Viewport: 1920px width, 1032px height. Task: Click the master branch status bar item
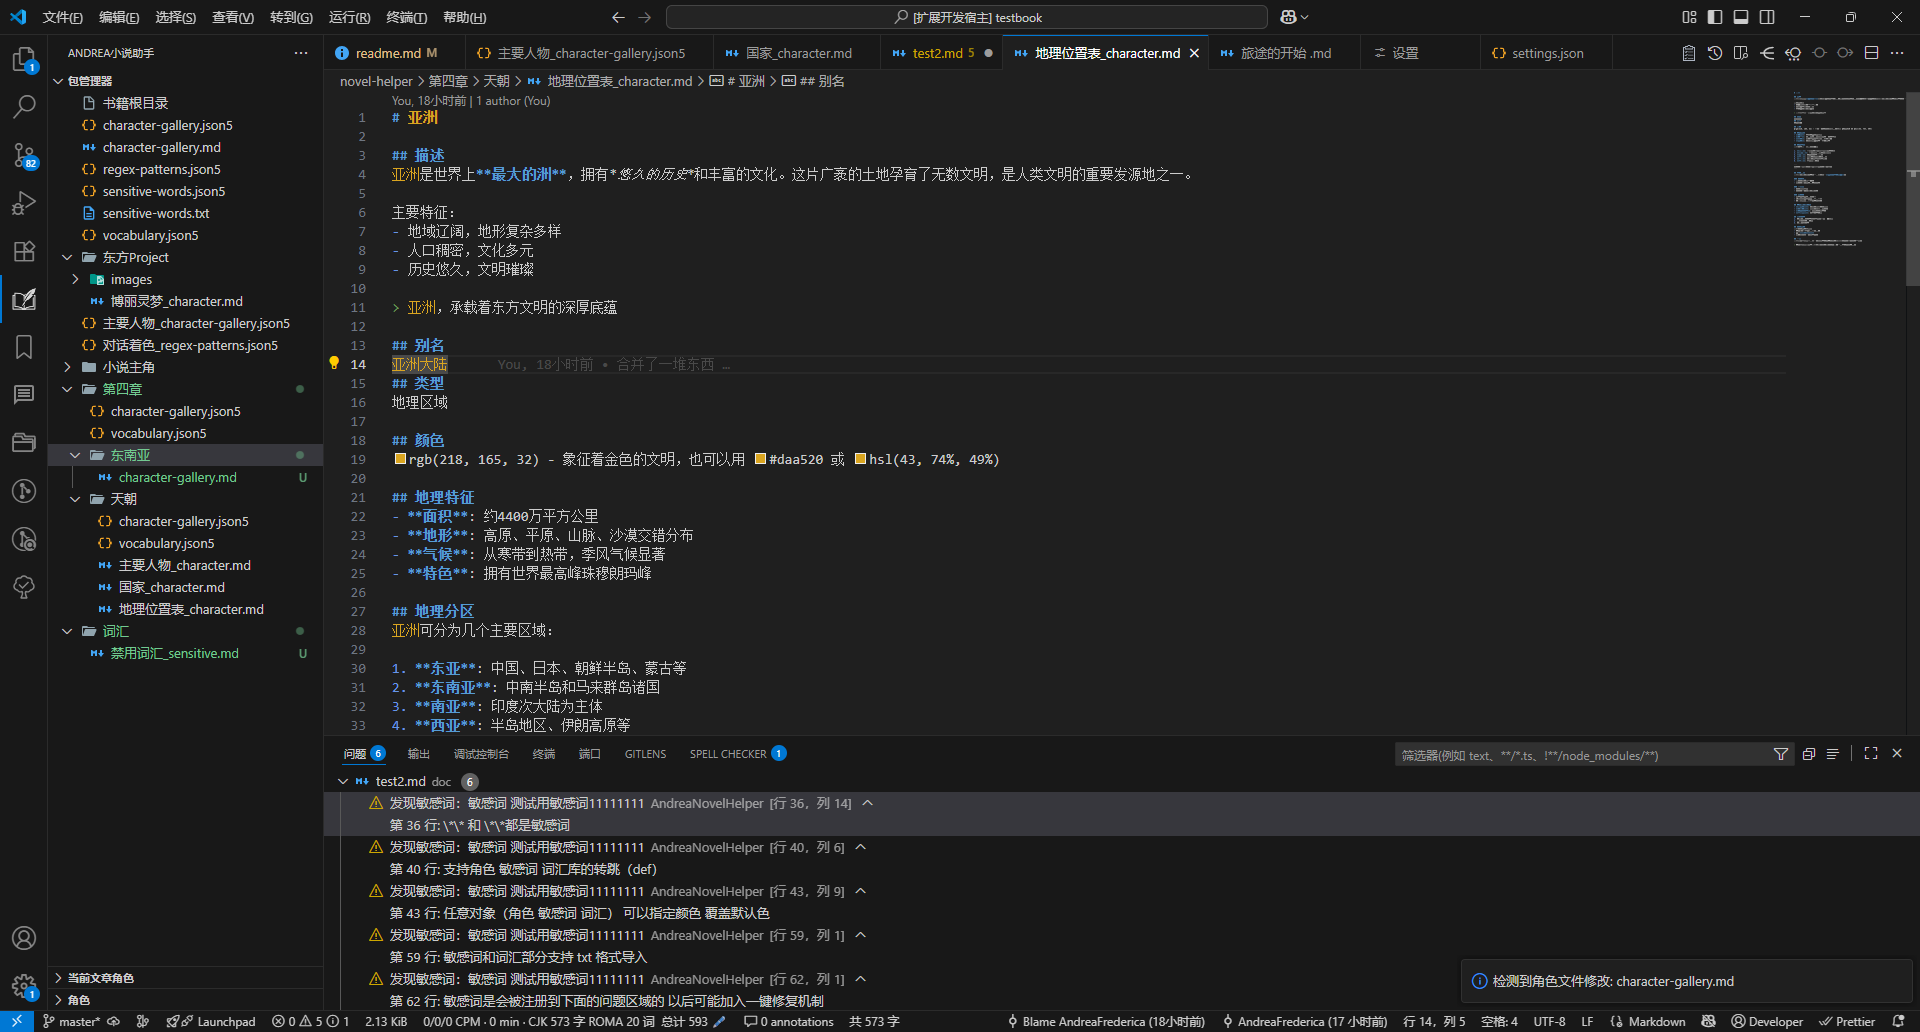(x=72, y=1021)
